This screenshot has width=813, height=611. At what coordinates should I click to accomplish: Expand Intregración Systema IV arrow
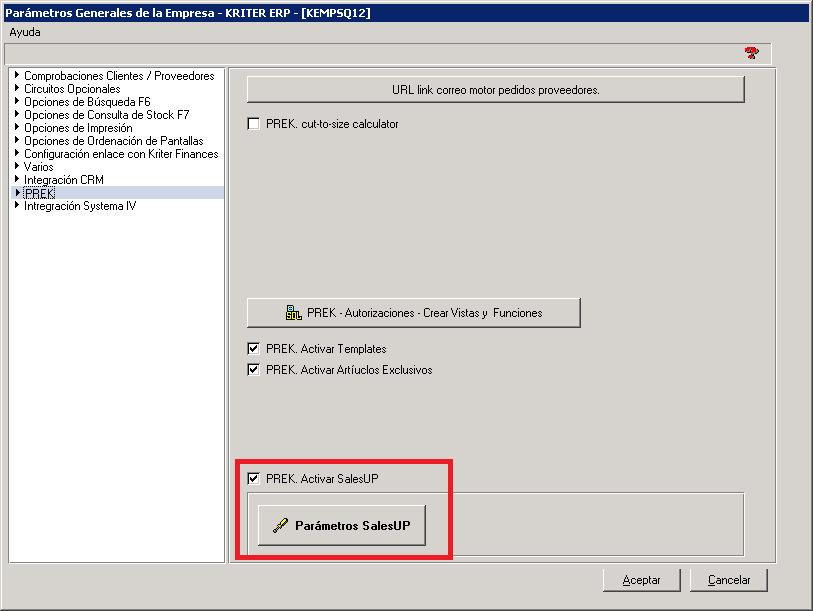(x=17, y=205)
